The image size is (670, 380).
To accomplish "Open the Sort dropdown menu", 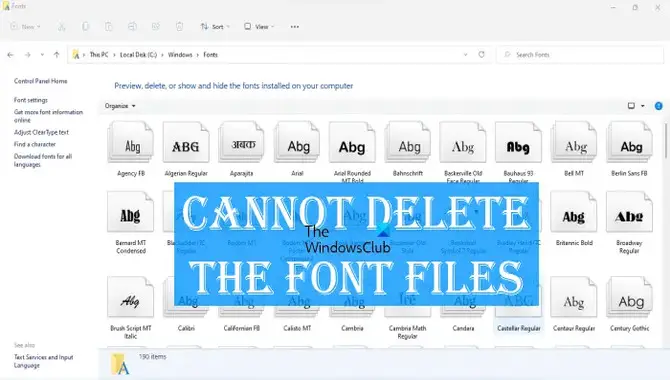I will (215, 27).
